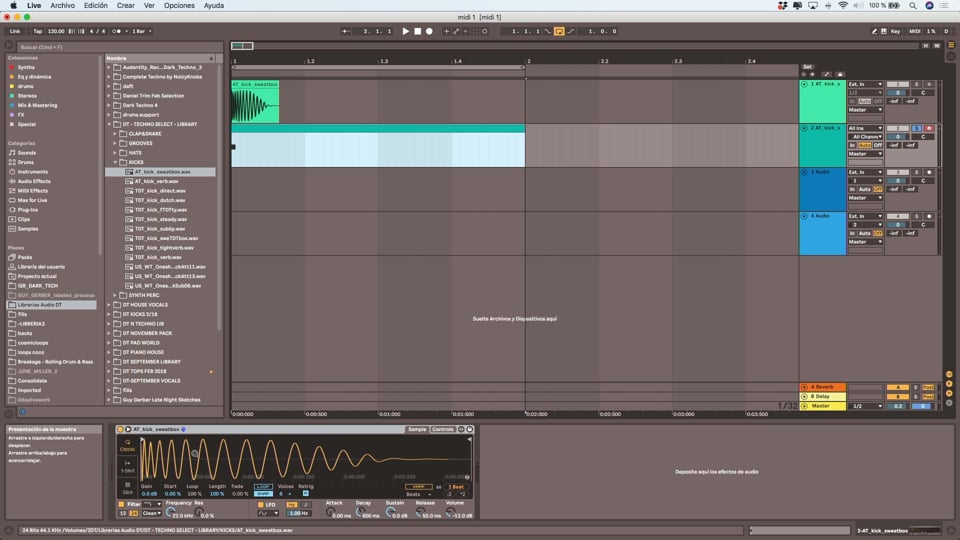960x540 pixels.
Task: Open Plug-Ins category
Action: point(28,210)
